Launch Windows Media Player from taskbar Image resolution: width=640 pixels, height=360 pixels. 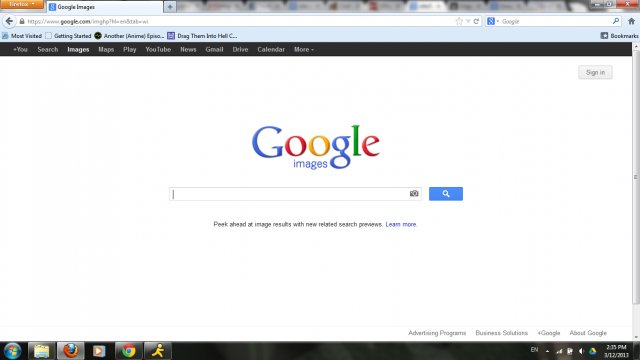[99, 351]
